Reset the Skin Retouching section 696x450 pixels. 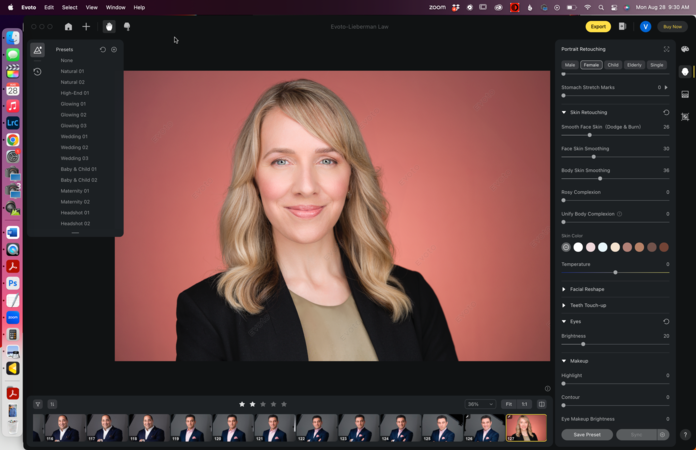pos(666,112)
